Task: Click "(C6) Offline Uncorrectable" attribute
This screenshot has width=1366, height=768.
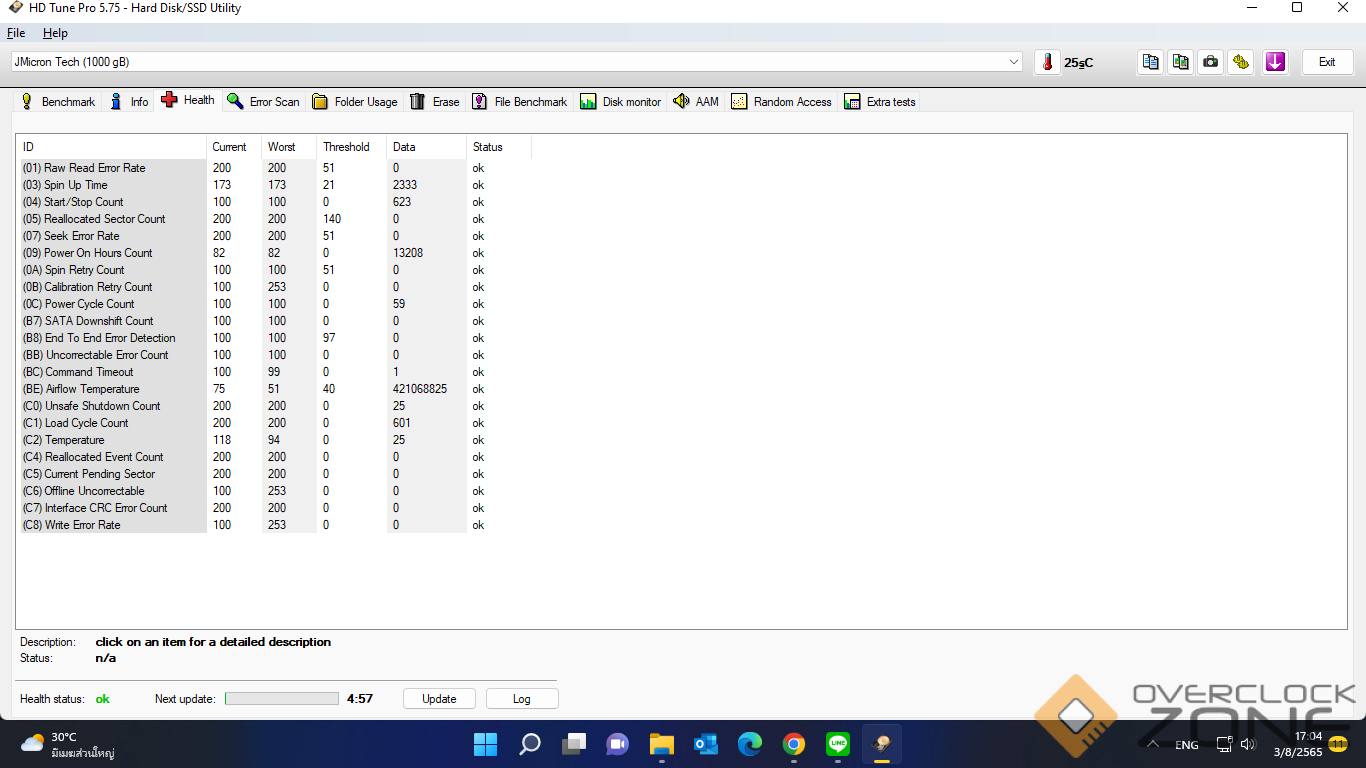Action: pyautogui.click(x=275, y=491)
